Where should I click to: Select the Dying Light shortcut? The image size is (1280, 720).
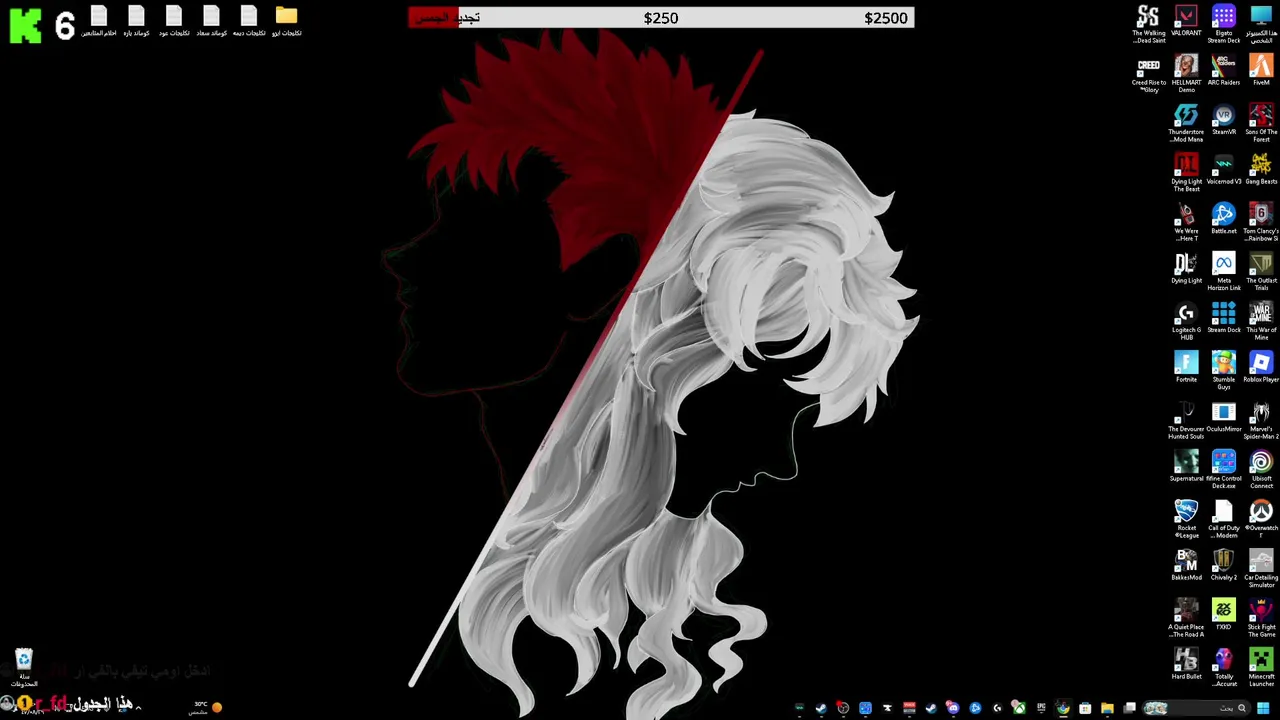[x=1186, y=268]
